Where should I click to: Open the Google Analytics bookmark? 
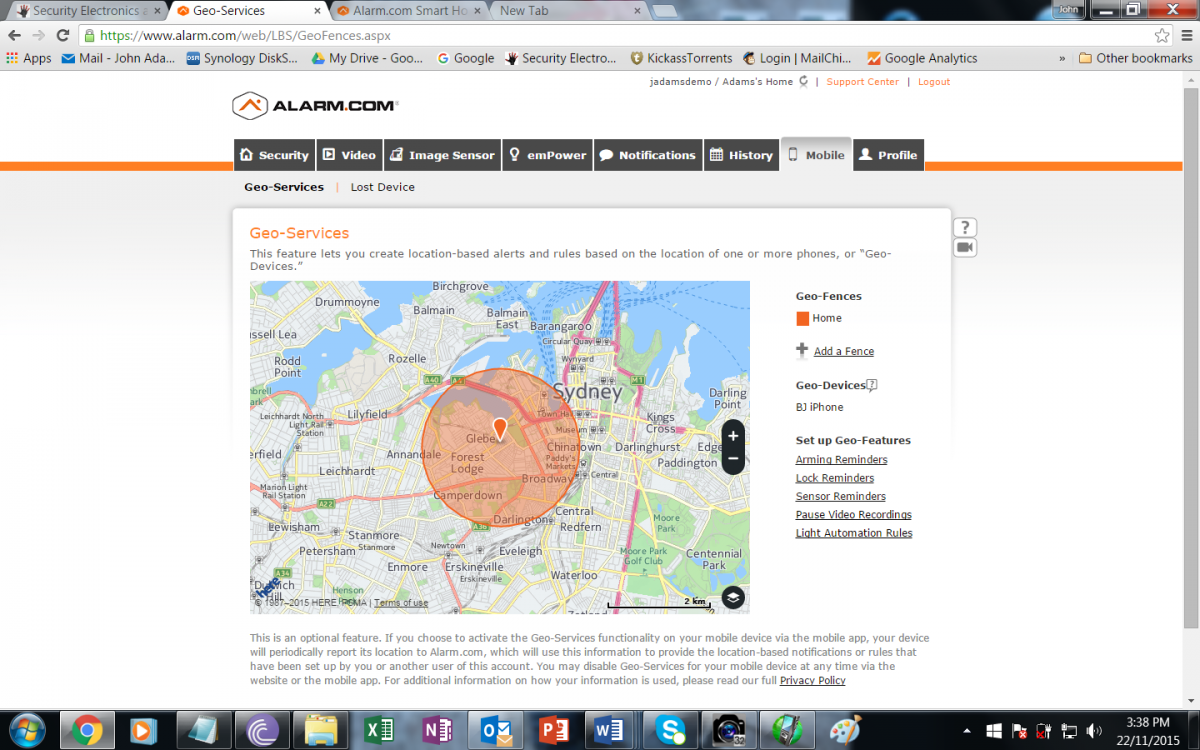pyautogui.click(x=922, y=58)
